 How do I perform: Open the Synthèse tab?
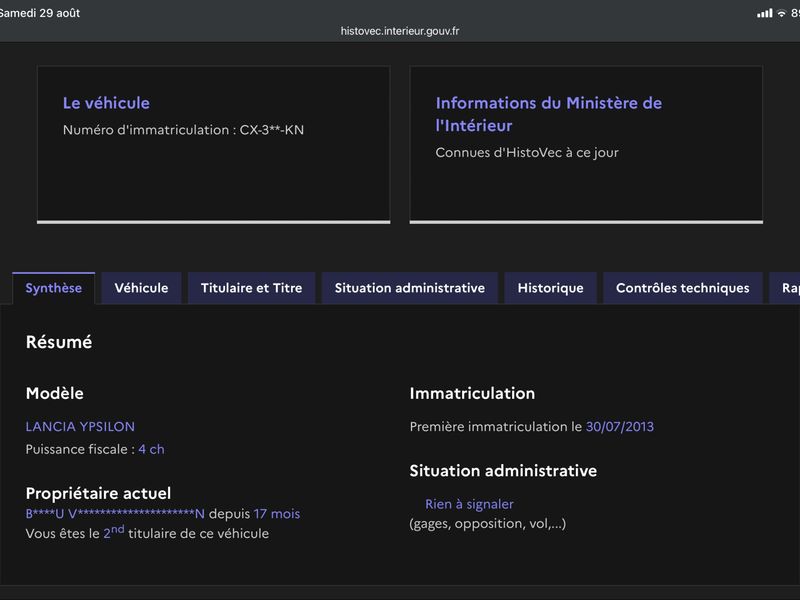point(54,288)
